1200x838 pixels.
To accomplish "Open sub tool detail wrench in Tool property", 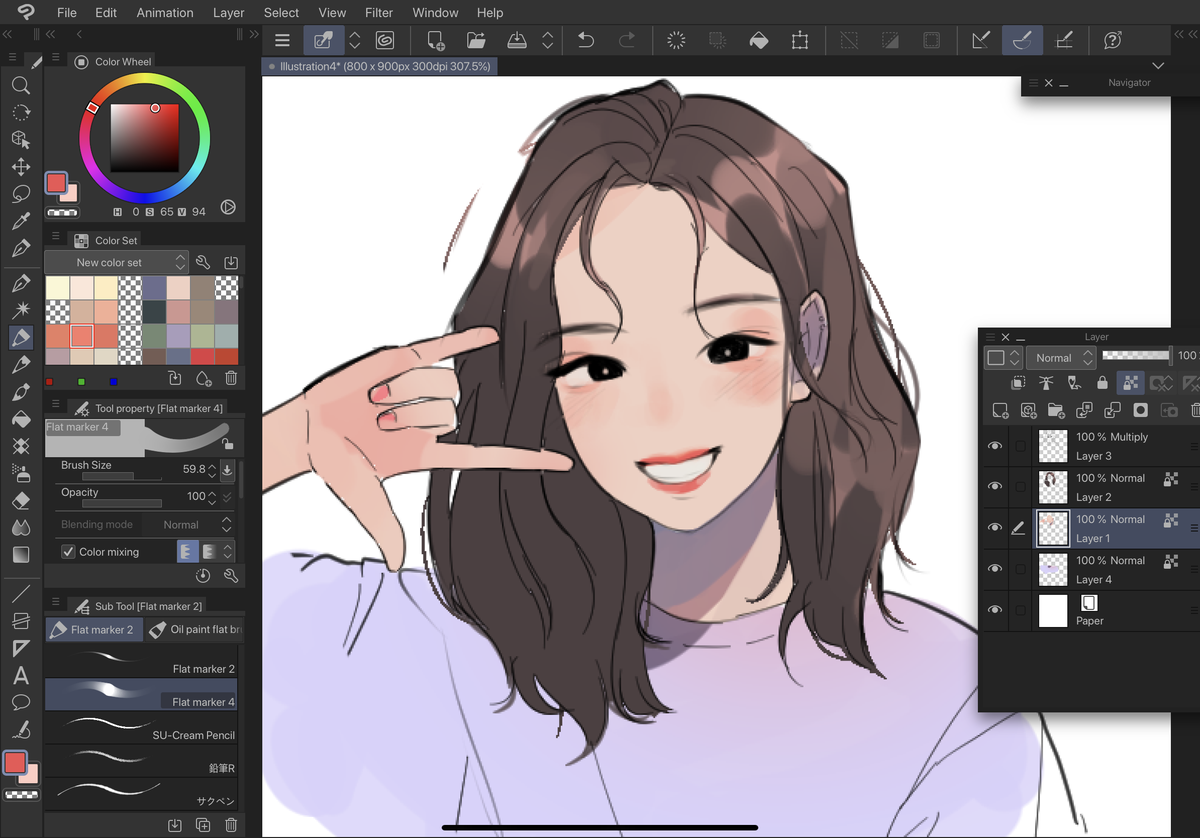I will coord(231,576).
